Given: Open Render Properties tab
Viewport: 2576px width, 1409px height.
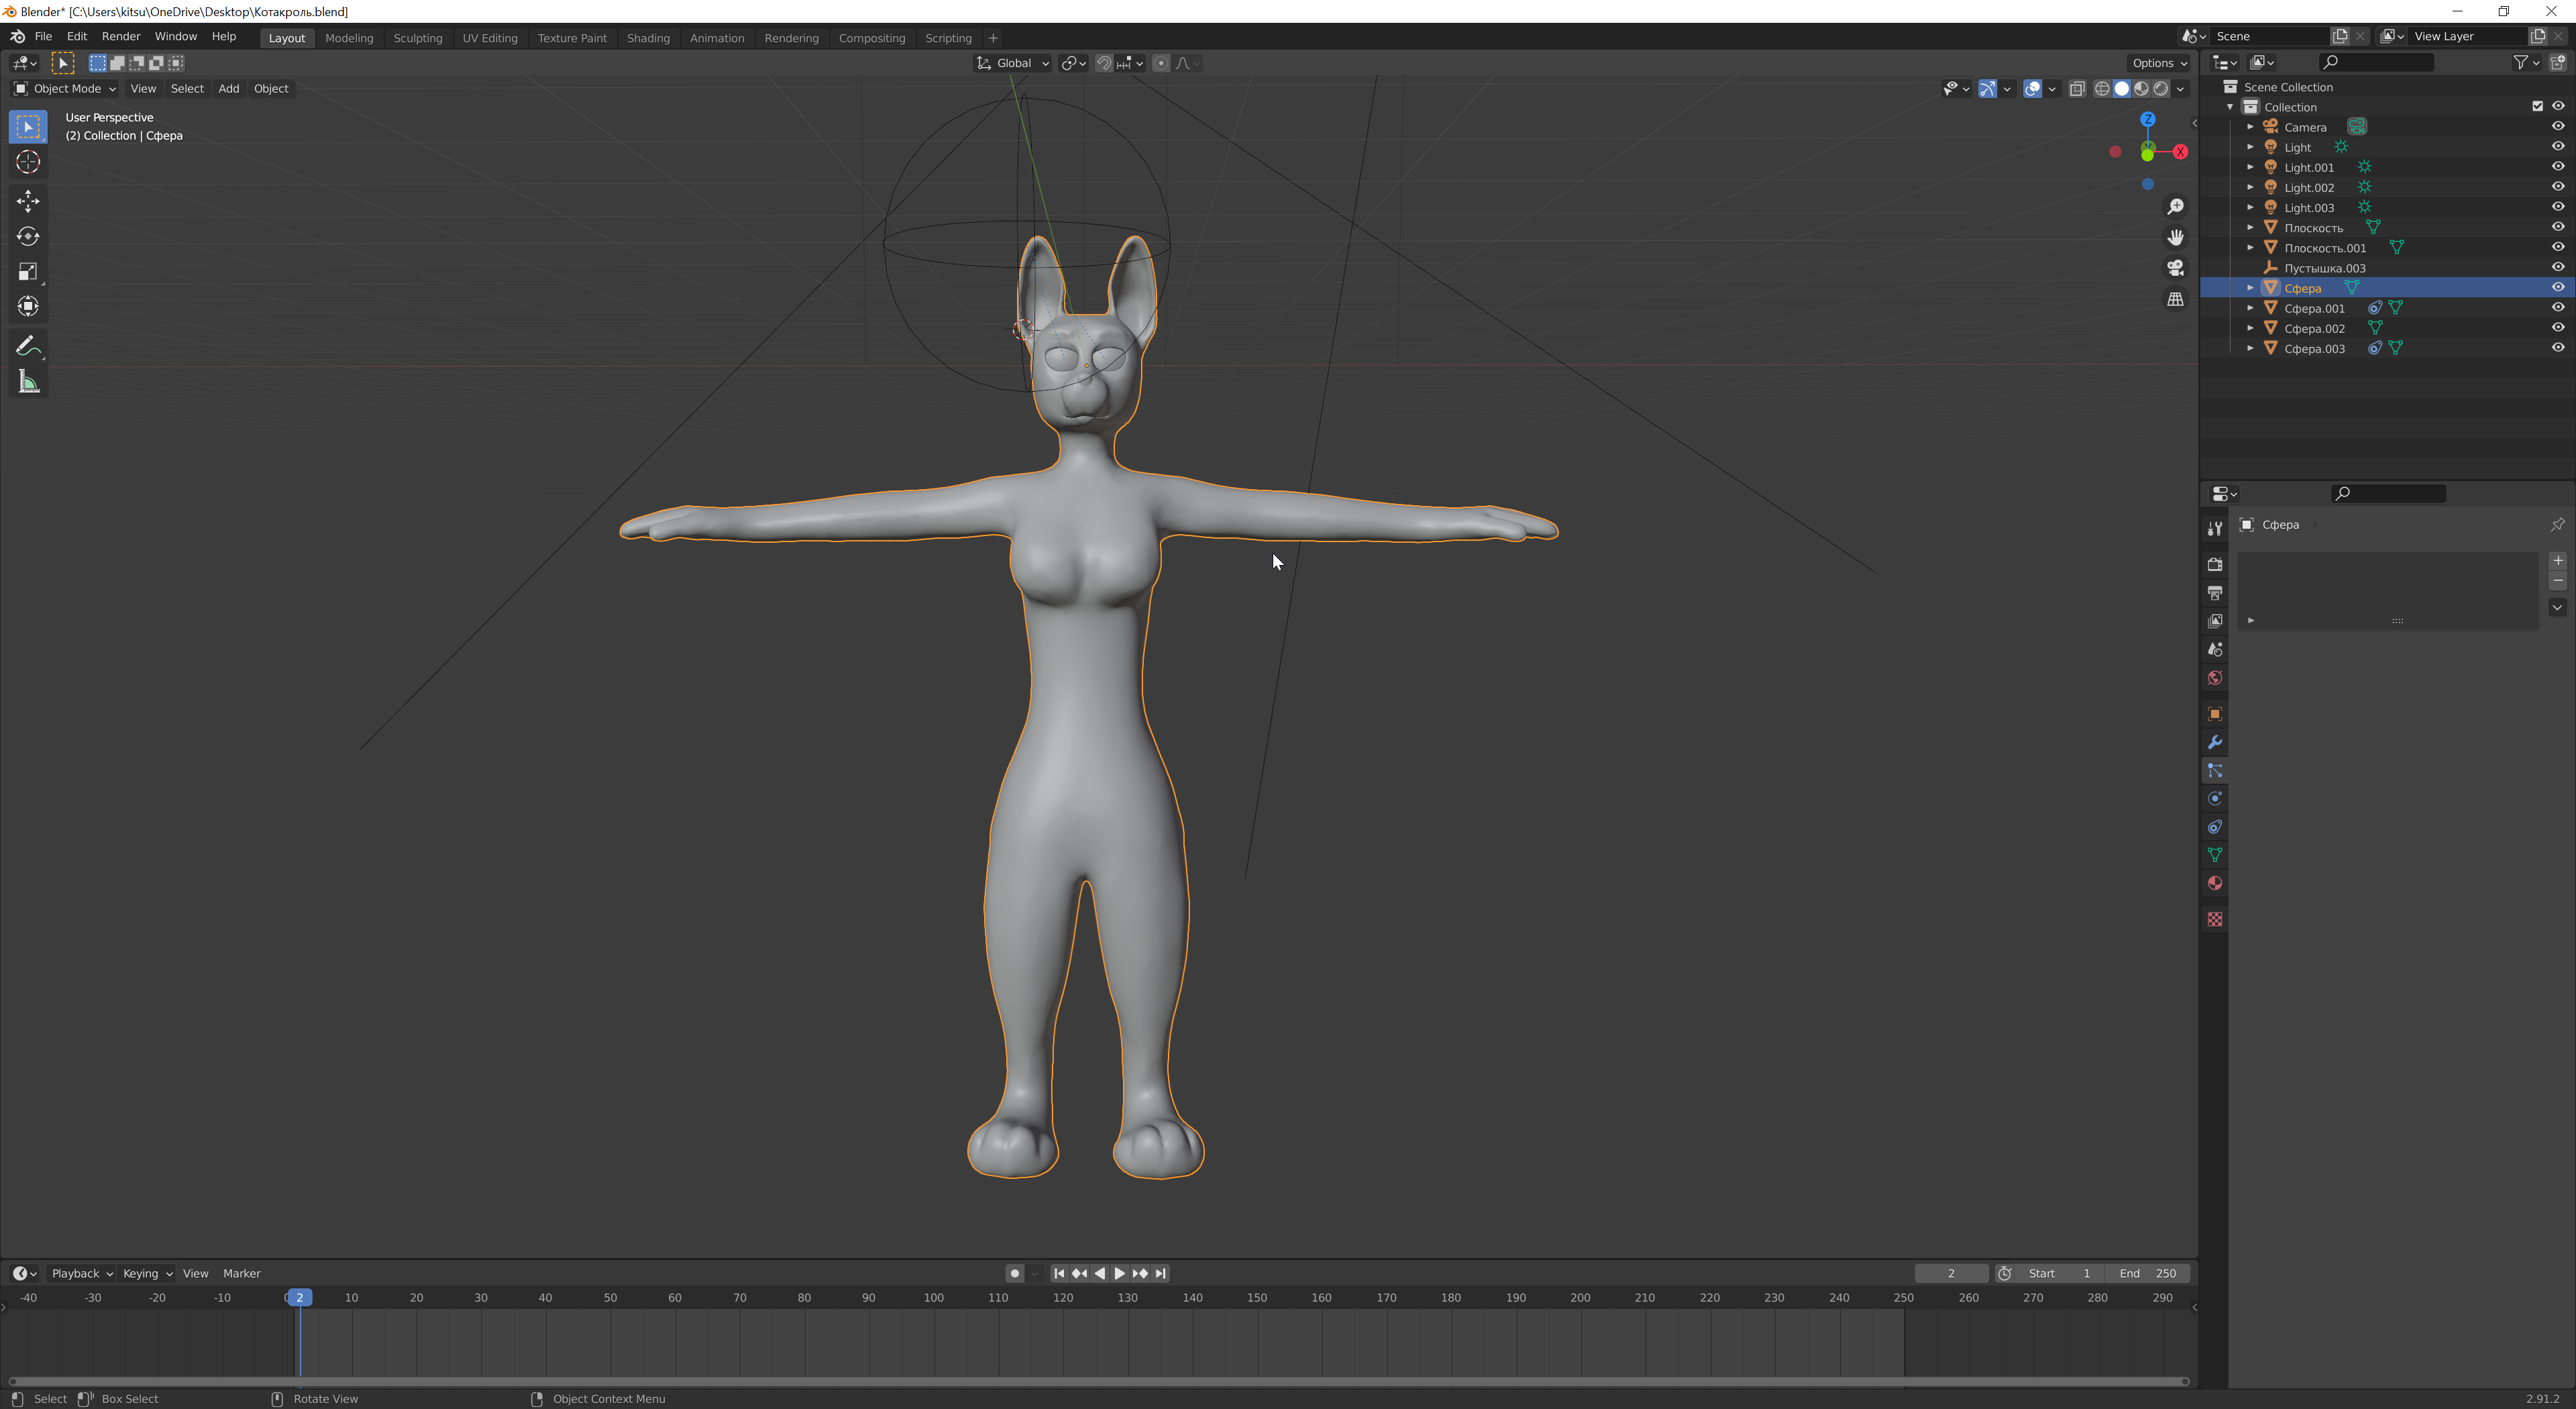Looking at the screenshot, I should coord(2215,563).
